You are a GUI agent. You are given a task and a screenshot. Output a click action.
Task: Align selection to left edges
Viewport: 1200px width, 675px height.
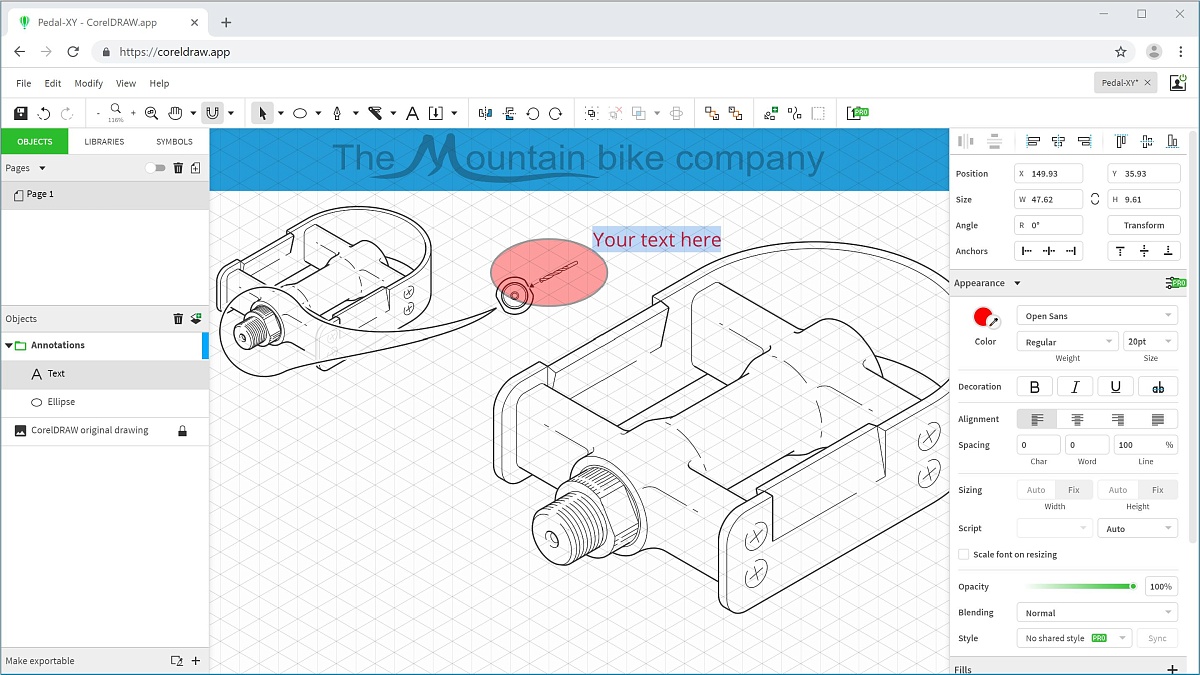coord(1033,142)
